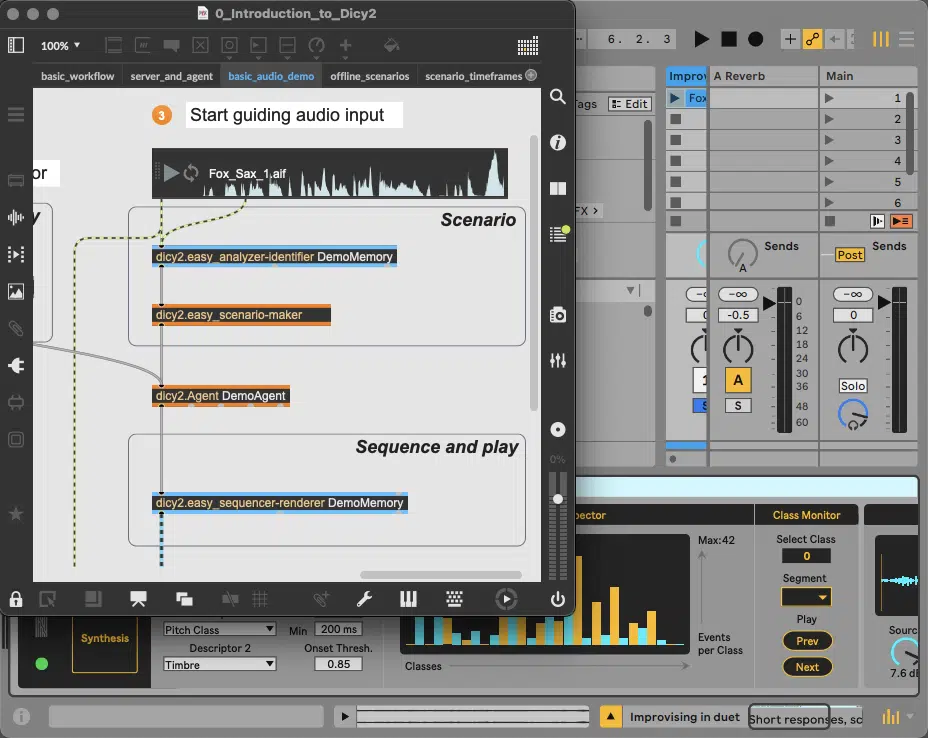Show the piano keyboard icon

click(x=408, y=599)
